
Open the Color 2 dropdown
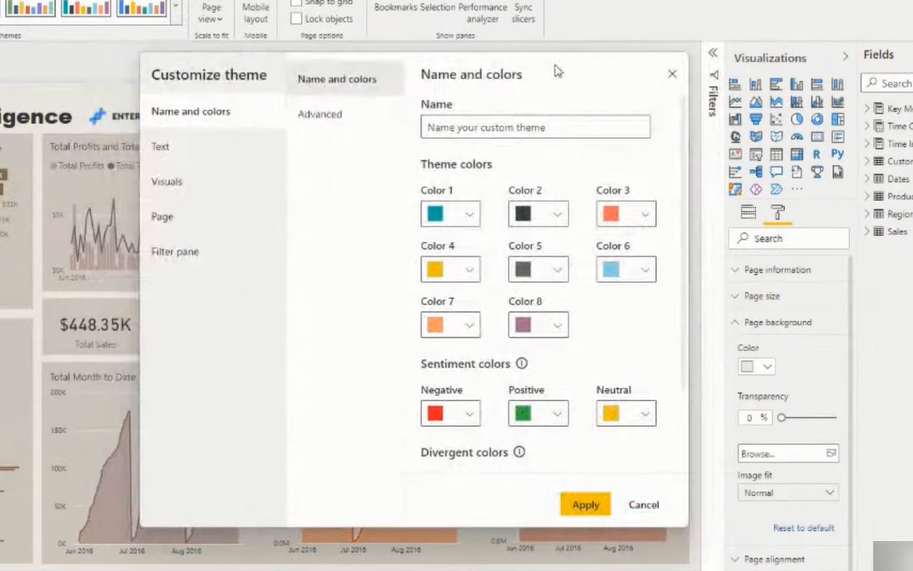click(538, 214)
